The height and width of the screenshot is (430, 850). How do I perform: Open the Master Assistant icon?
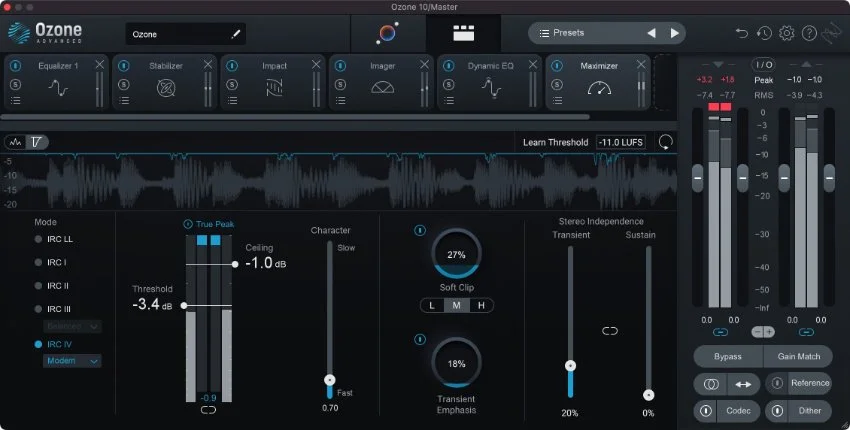[387, 33]
